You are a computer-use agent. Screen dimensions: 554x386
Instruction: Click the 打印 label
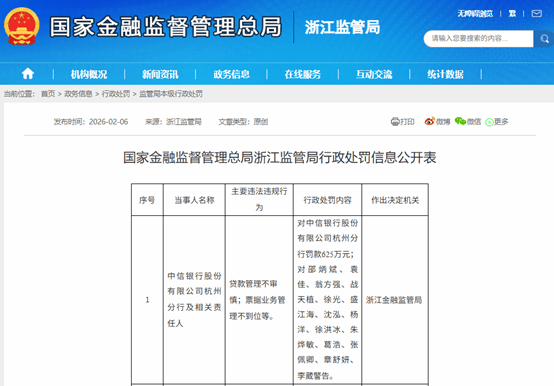click(407, 122)
